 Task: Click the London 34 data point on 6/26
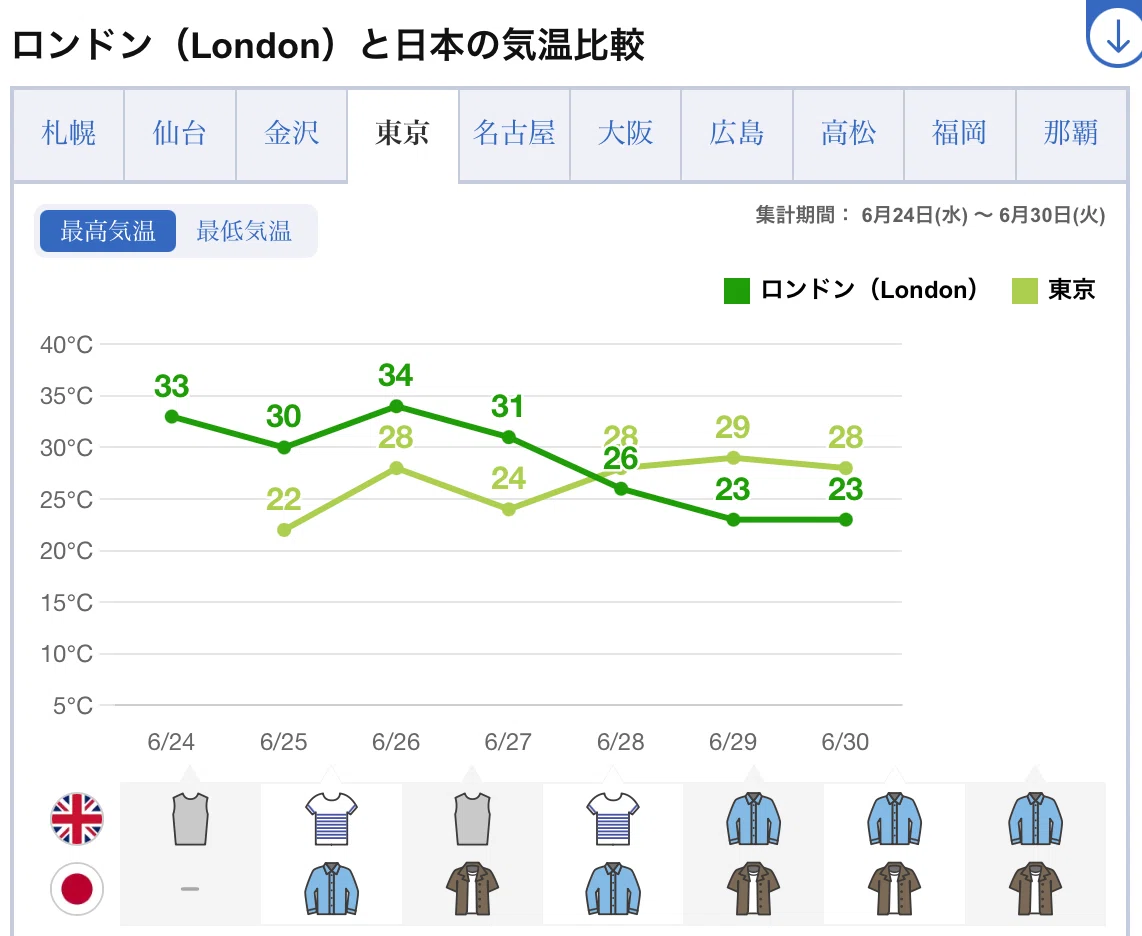tap(396, 406)
